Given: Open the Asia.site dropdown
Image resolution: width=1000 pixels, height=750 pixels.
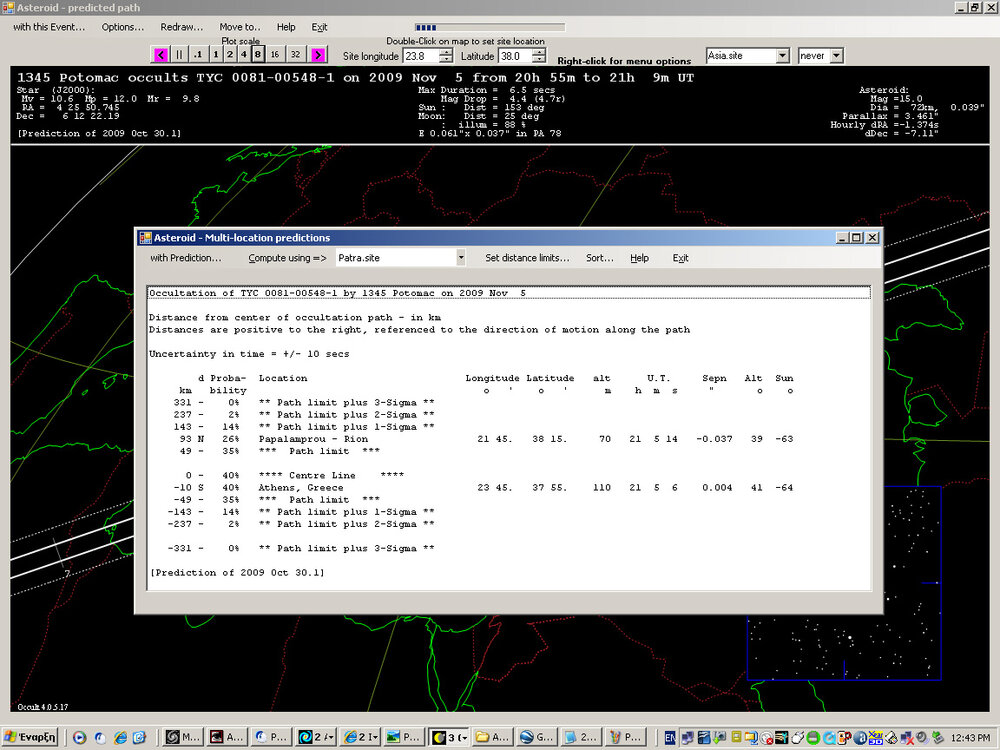Looking at the screenshot, I should pyautogui.click(x=783, y=56).
